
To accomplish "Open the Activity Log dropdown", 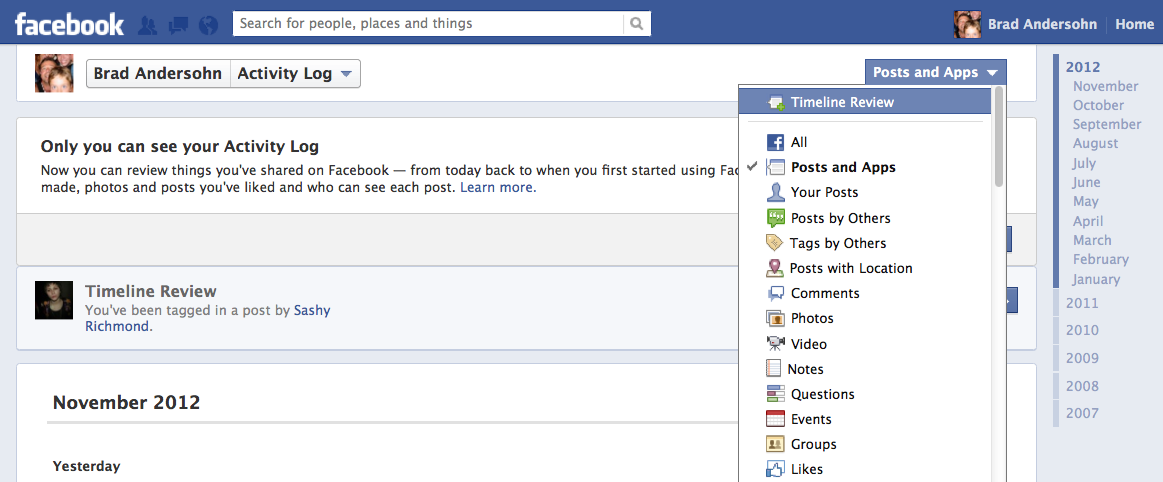I will (x=295, y=74).
